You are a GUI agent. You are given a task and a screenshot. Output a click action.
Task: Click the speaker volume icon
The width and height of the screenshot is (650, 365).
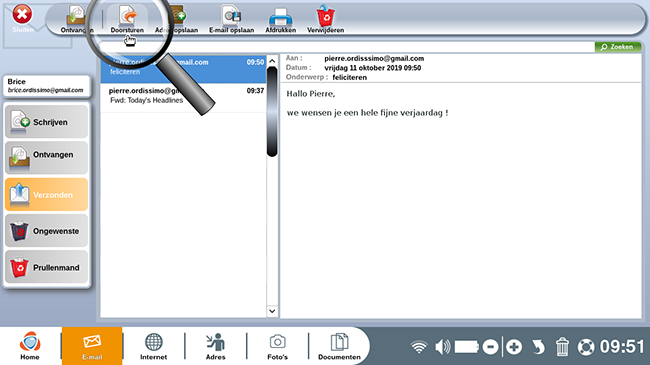coord(443,347)
